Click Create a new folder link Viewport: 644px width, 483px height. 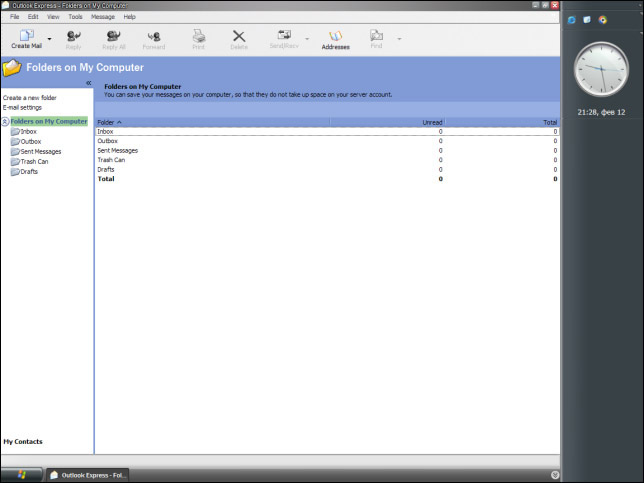click(30, 98)
